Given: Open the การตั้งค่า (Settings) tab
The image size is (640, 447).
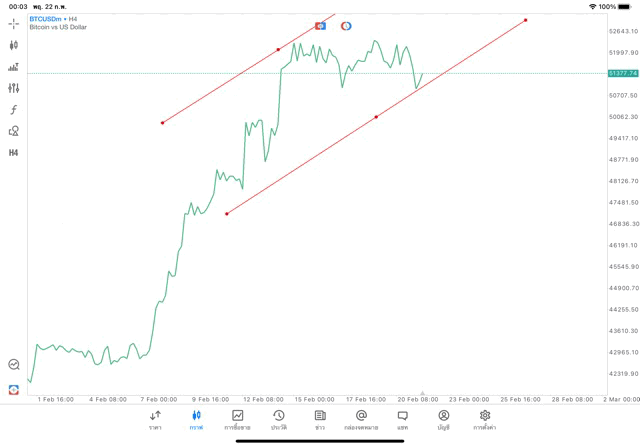Looking at the screenshot, I should (485, 419).
